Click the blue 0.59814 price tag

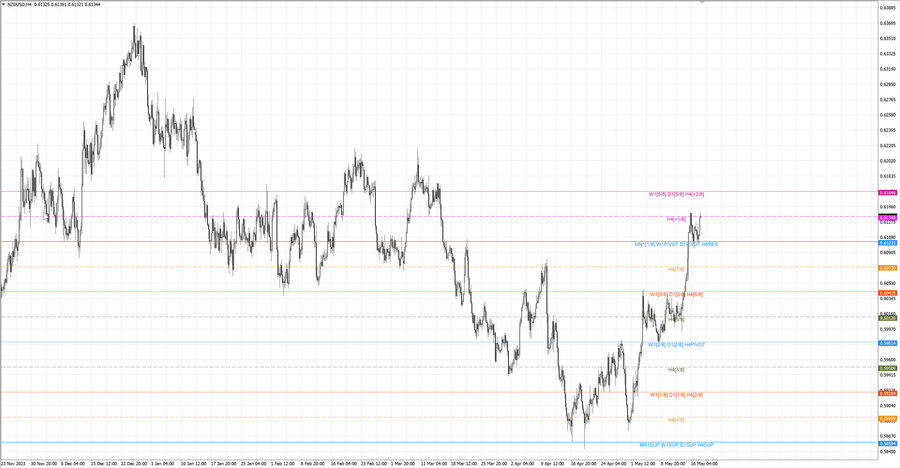tap(887, 343)
